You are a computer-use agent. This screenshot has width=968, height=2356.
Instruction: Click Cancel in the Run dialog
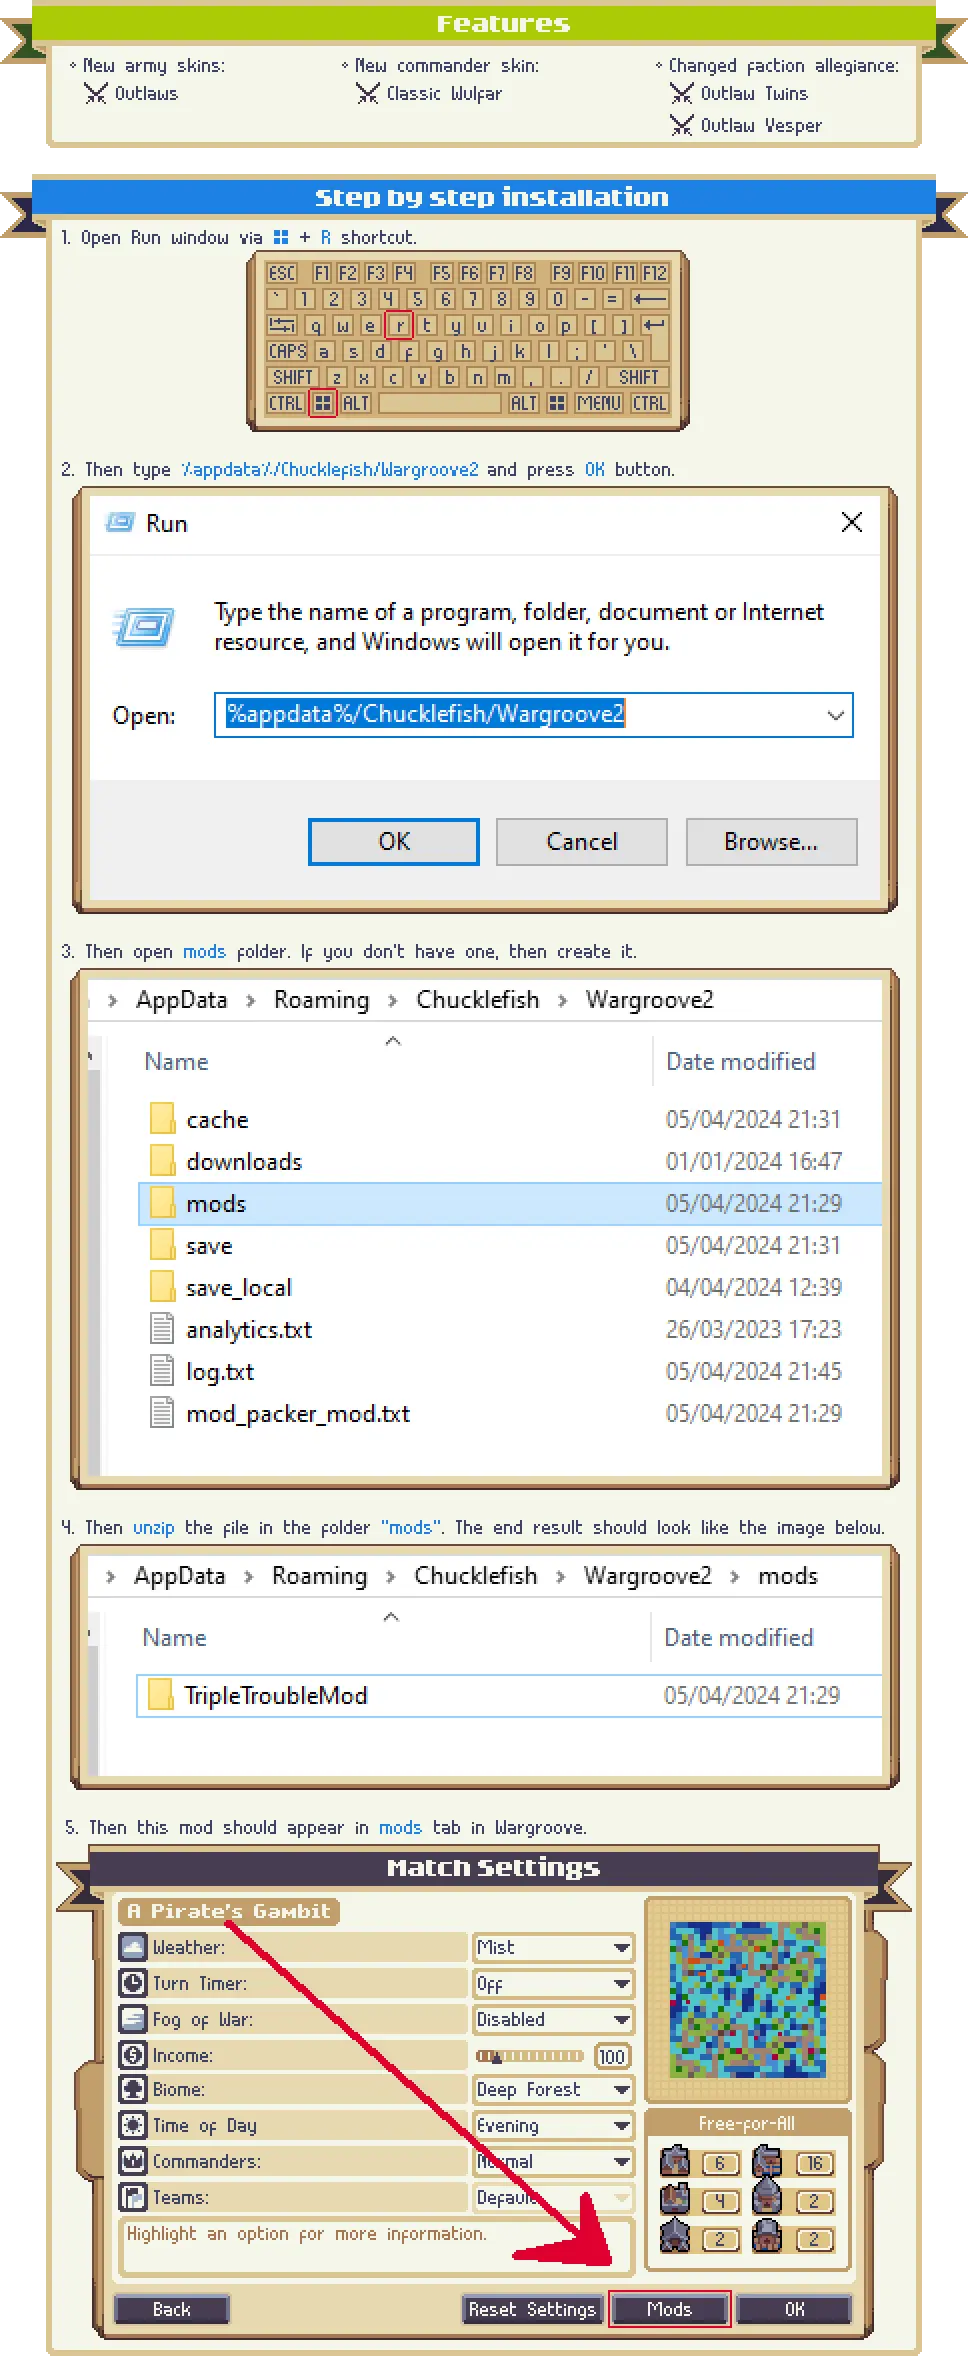pos(582,842)
